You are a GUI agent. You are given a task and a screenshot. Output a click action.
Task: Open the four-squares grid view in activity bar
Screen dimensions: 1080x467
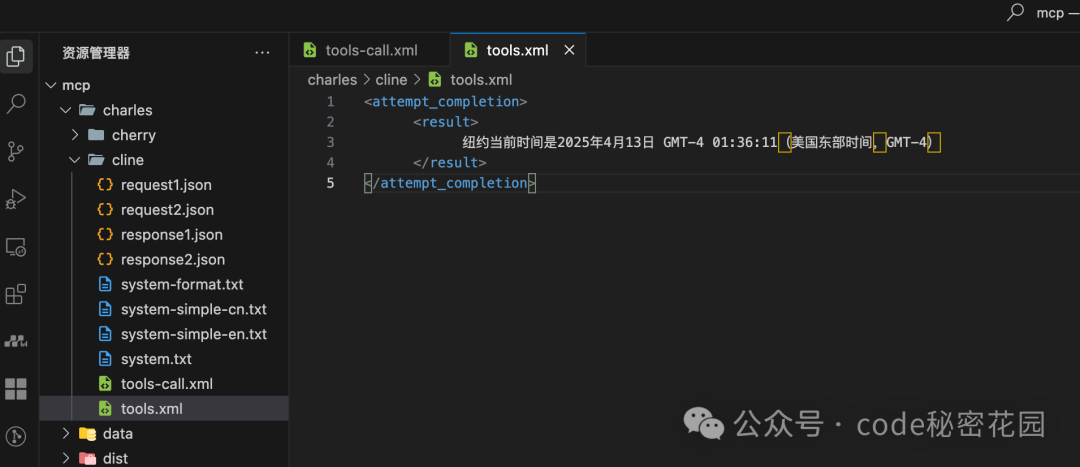pyautogui.click(x=16, y=388)
